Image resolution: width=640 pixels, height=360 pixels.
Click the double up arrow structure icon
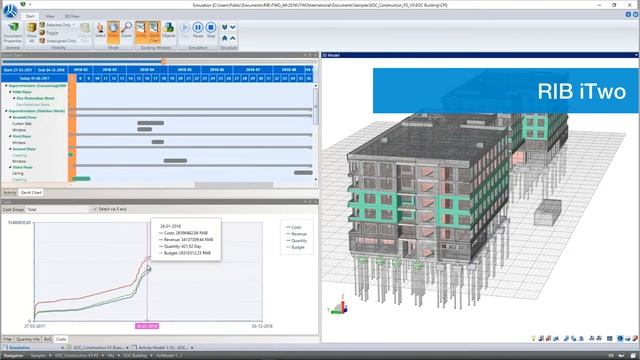[x=224, y=38]
